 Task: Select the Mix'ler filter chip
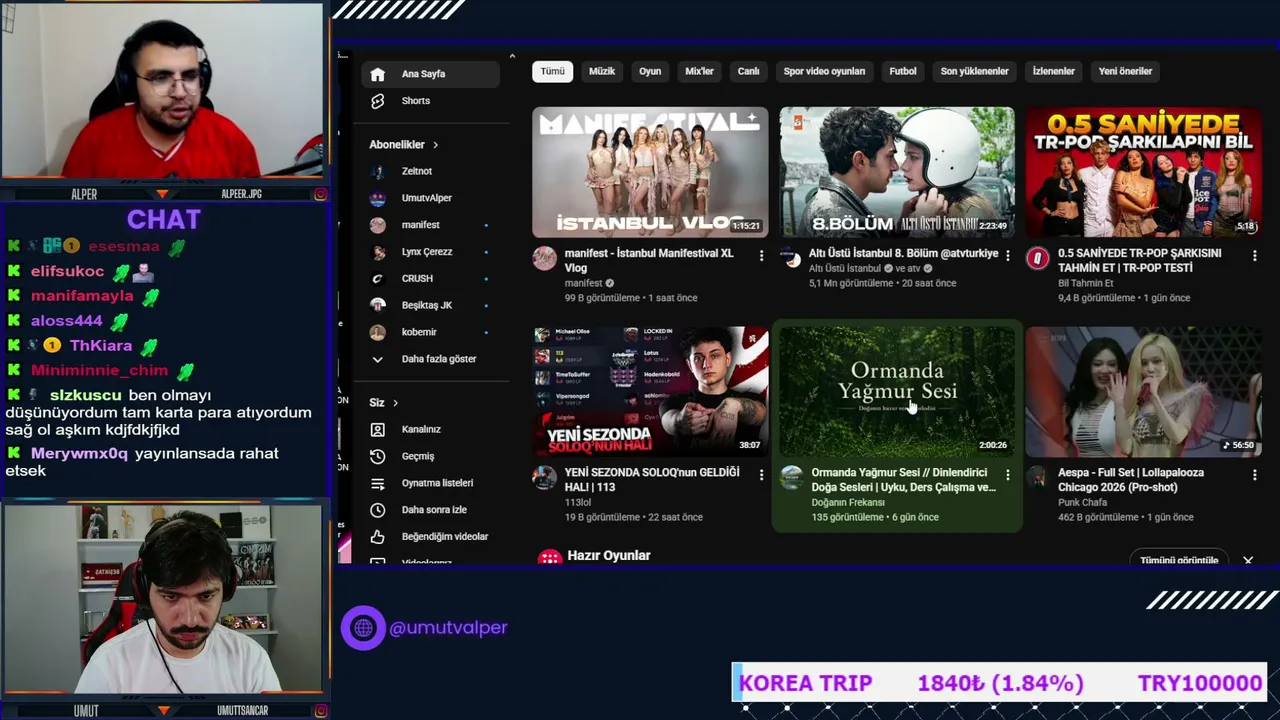tap(699, 71)
